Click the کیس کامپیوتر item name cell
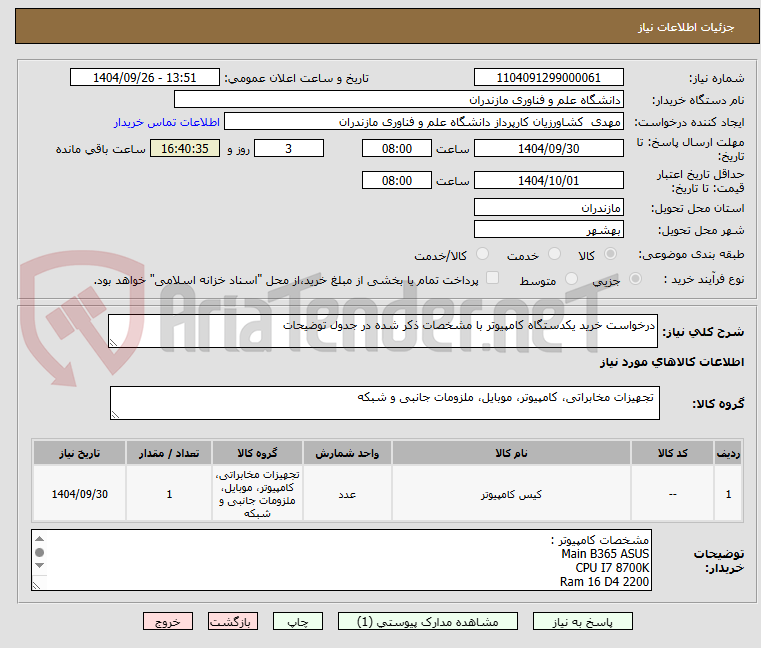761x648 pixels. (511, 494)
